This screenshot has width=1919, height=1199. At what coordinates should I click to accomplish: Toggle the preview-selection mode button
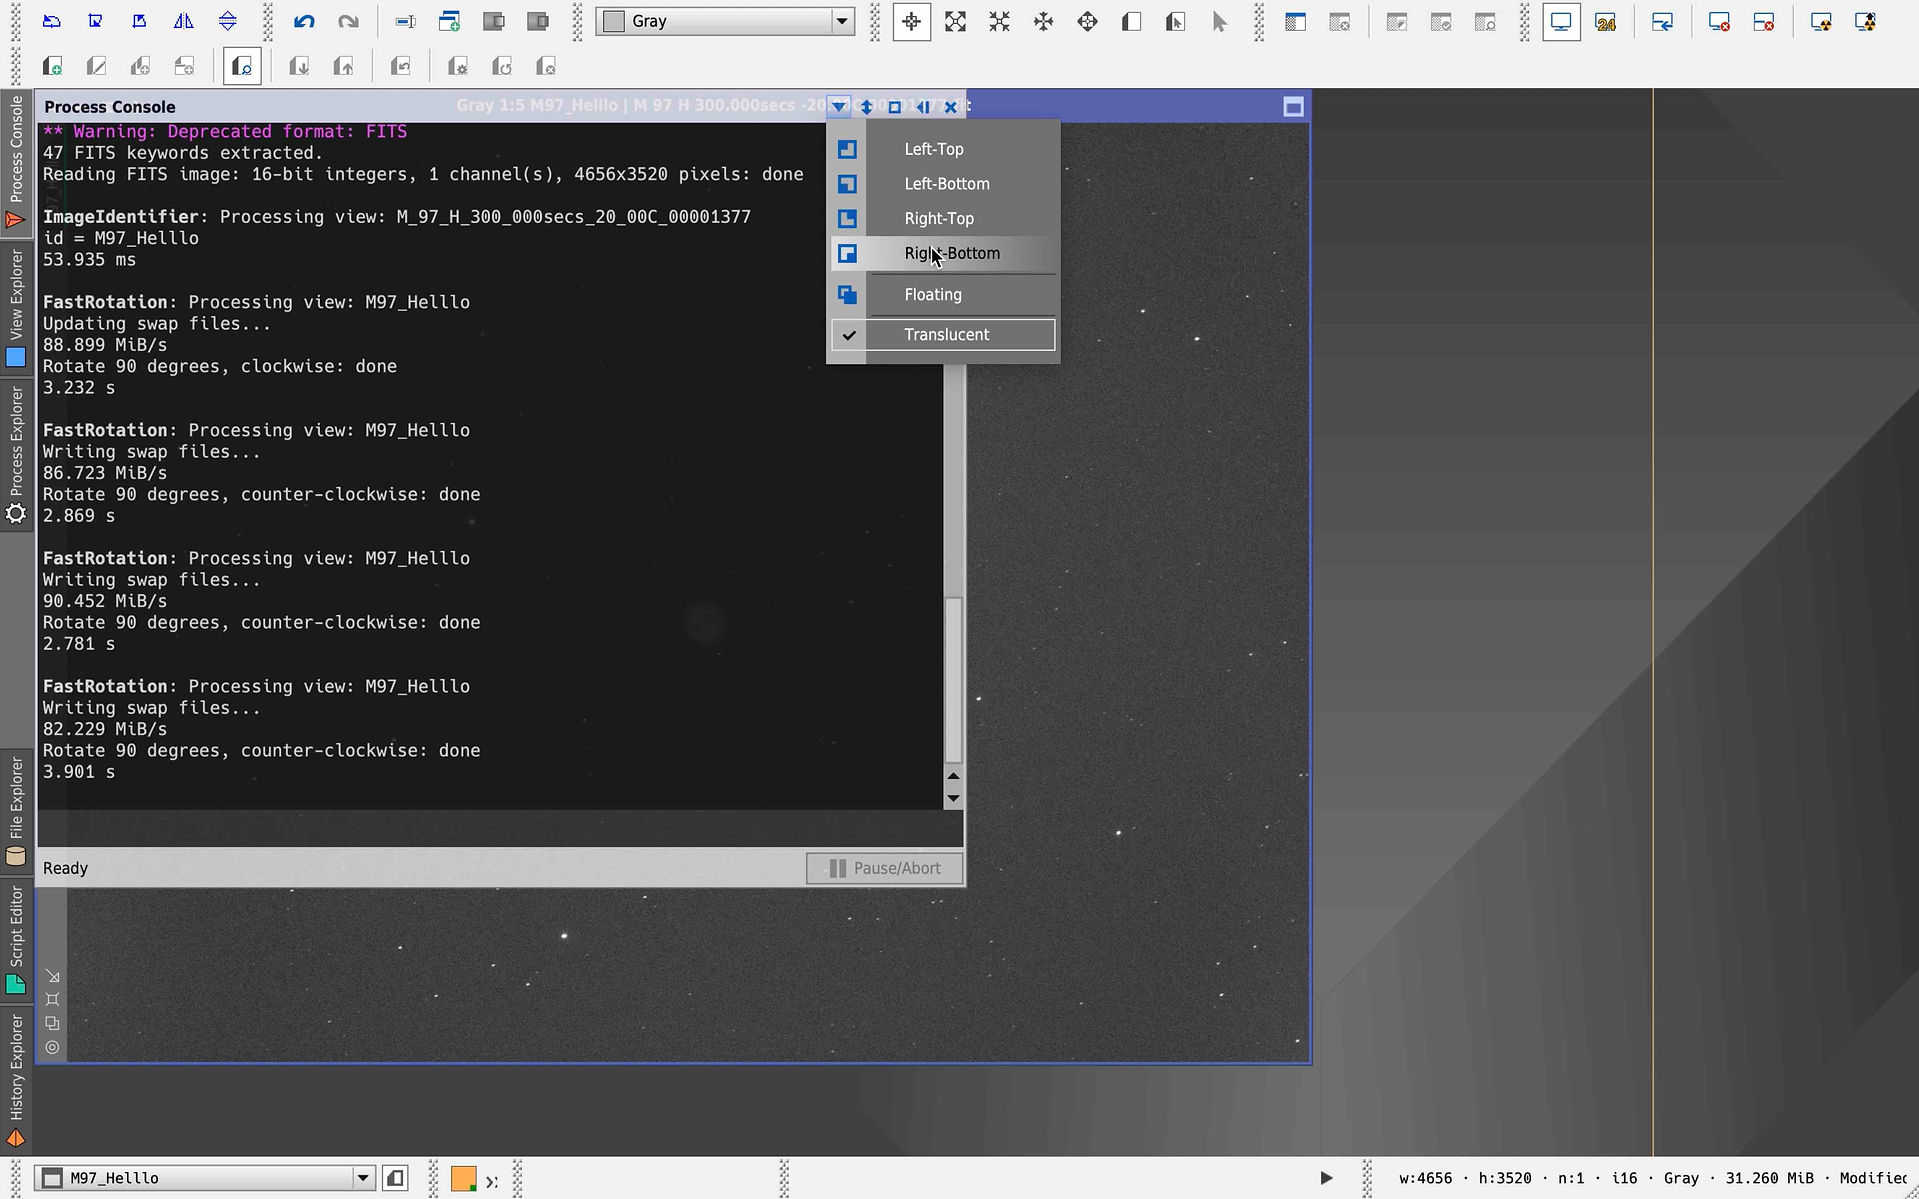point(242,67)
